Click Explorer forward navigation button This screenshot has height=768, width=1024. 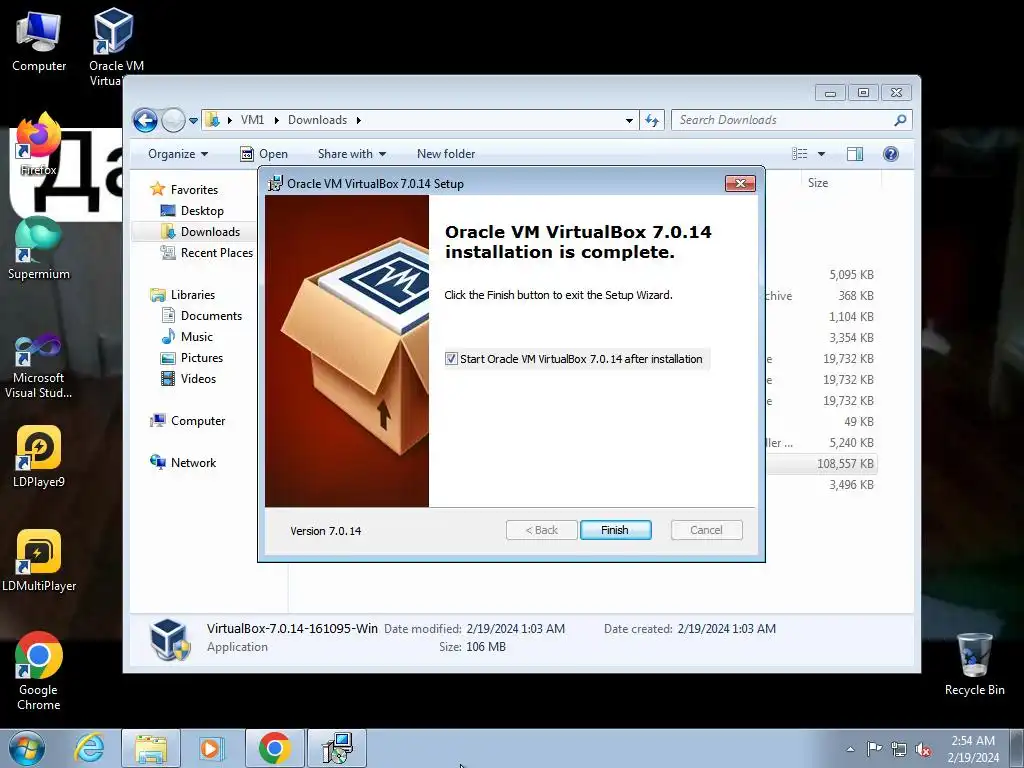173,120
